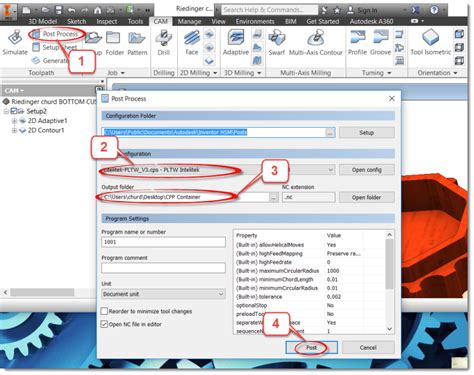Image resolution: width=474 pixels, height=375 pixels.
Task: Choose the Groove turning icon
Action: tap(380, 37)
